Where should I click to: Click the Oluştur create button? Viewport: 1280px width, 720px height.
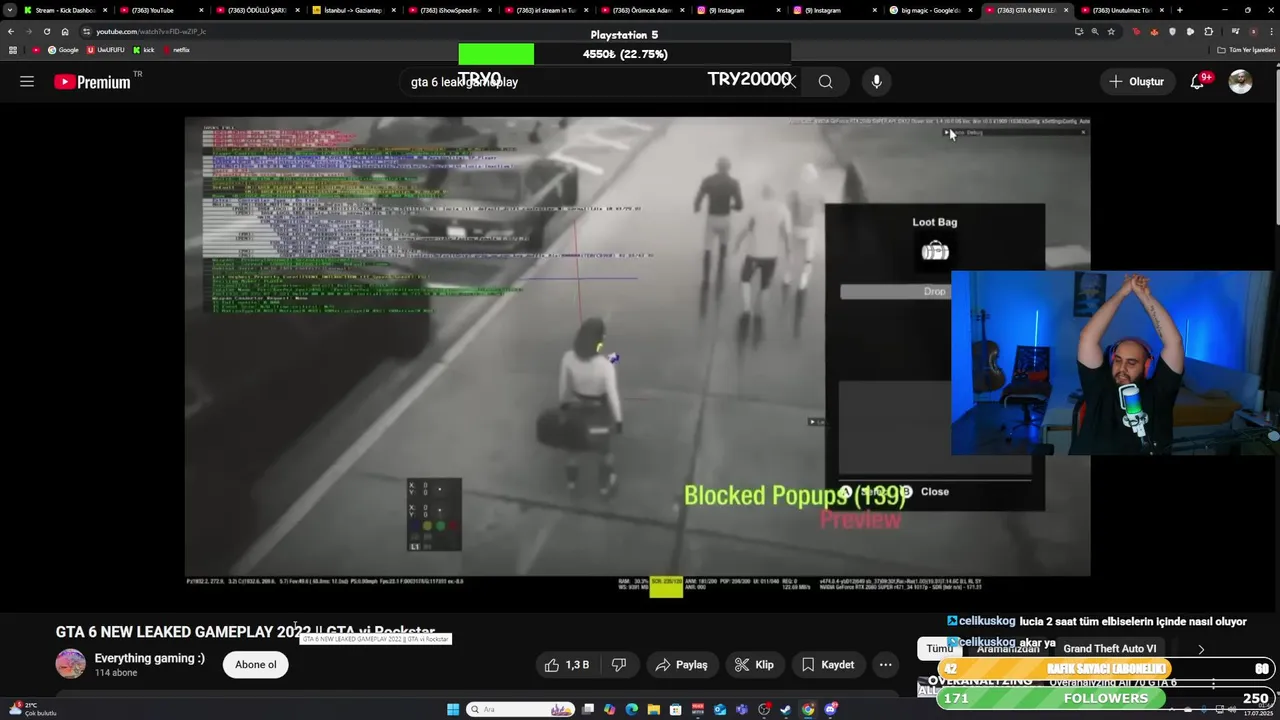pyautogui.click(x=1137, y=82)
